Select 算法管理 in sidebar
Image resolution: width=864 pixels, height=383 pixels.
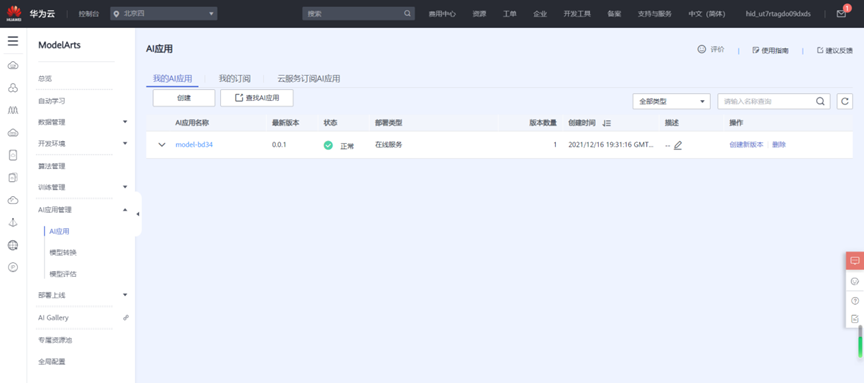tap(52, 166)
